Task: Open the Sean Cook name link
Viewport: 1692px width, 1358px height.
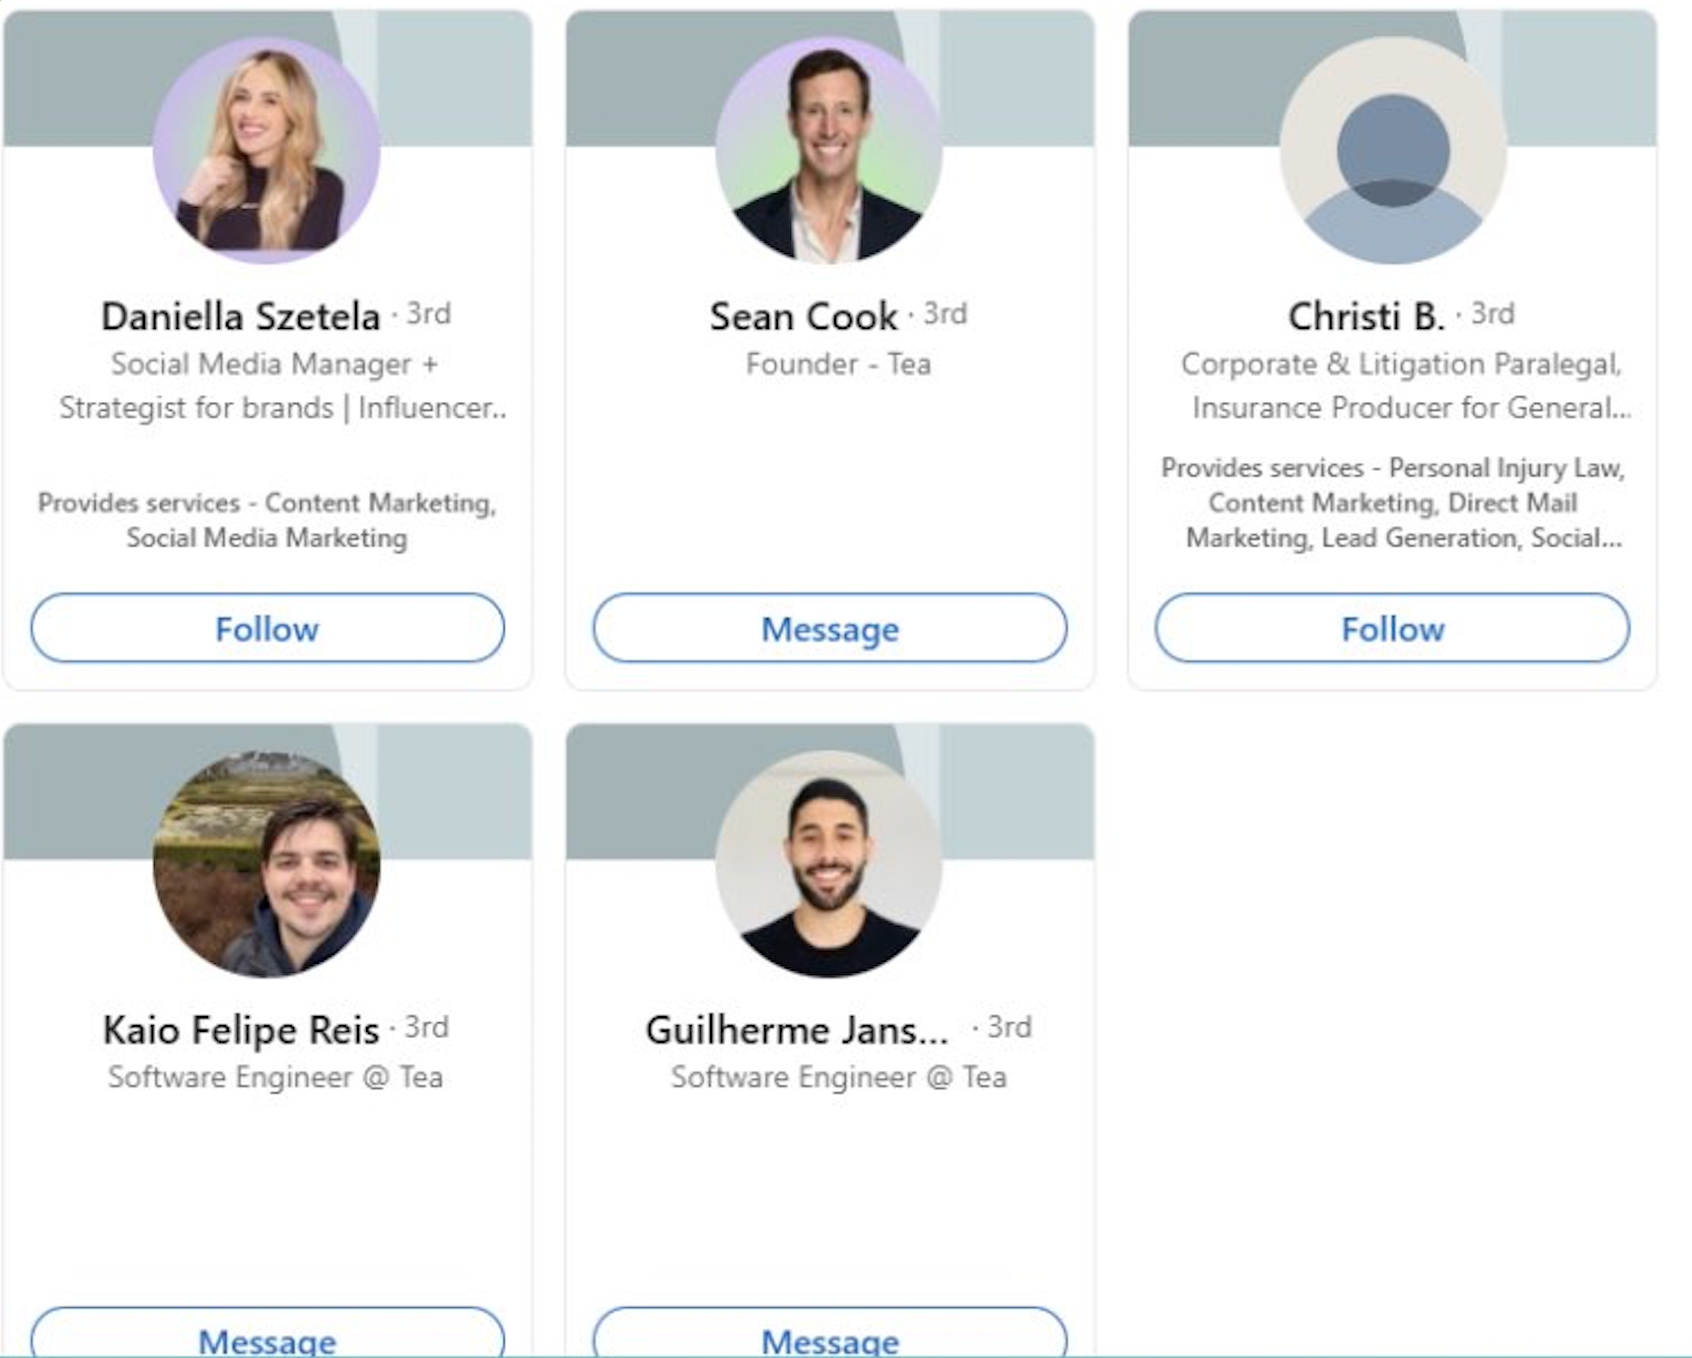Action: coord(804,316)
